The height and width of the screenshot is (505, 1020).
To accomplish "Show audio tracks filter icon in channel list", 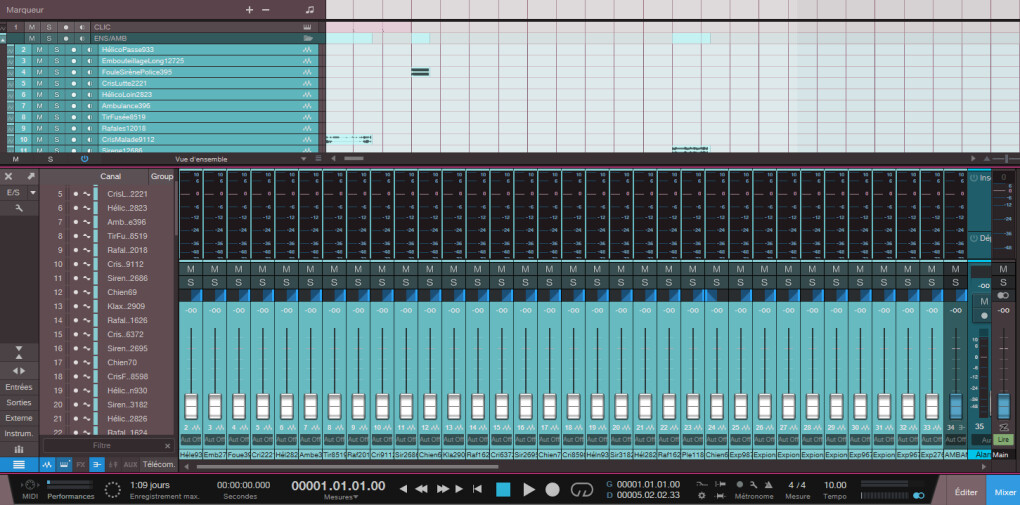I will 47,465.
